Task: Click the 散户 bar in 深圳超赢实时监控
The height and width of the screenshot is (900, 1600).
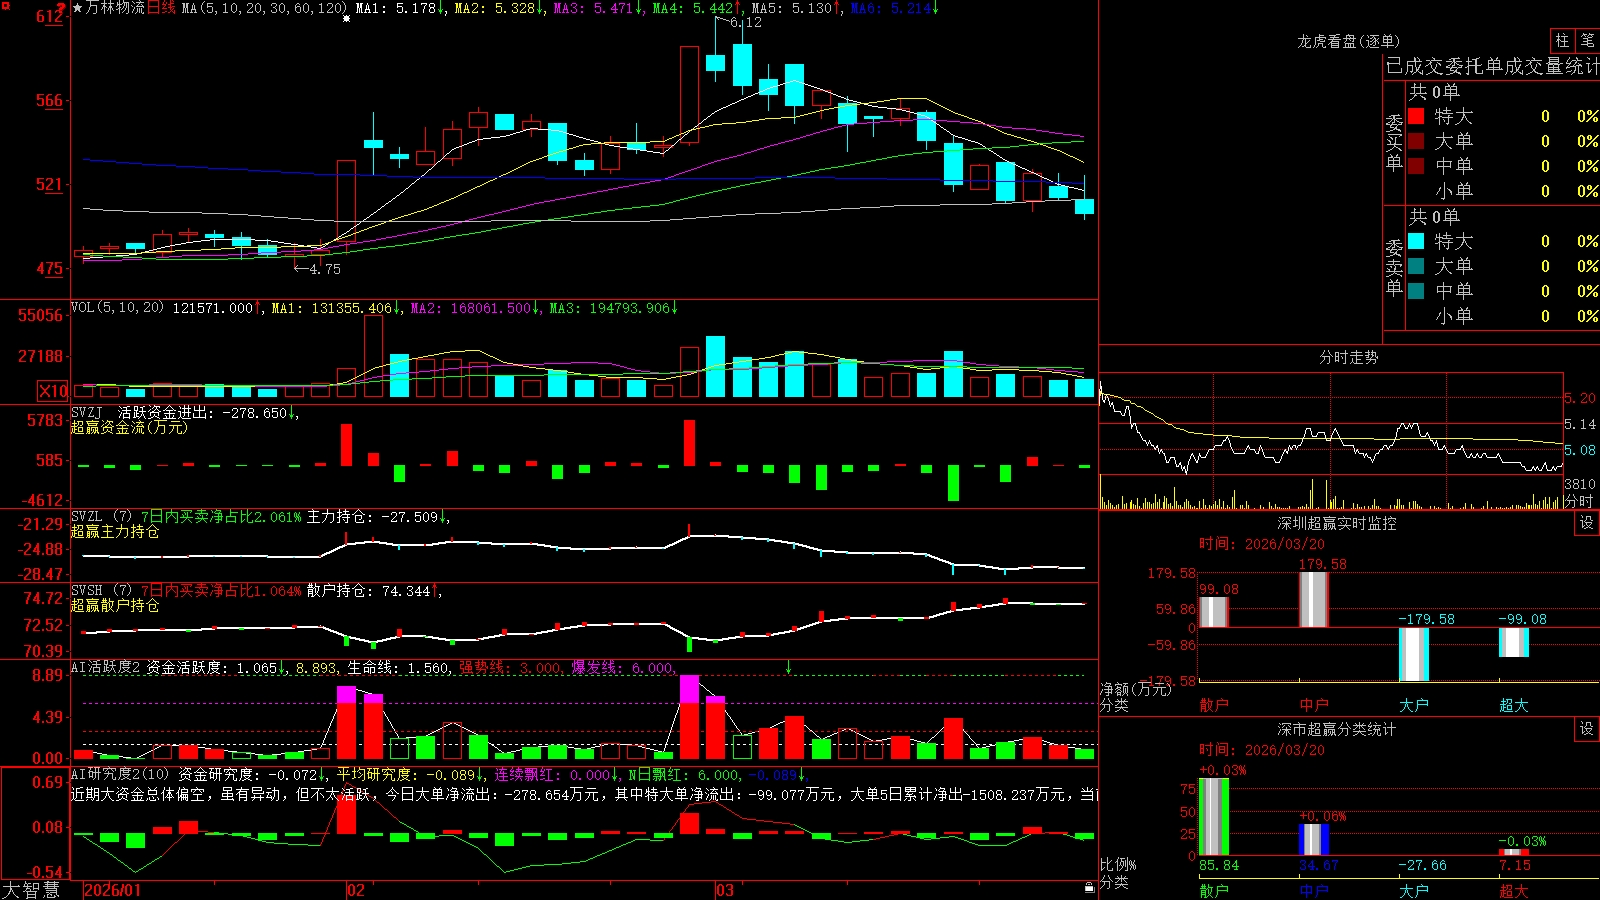Action: [1214, 612]
